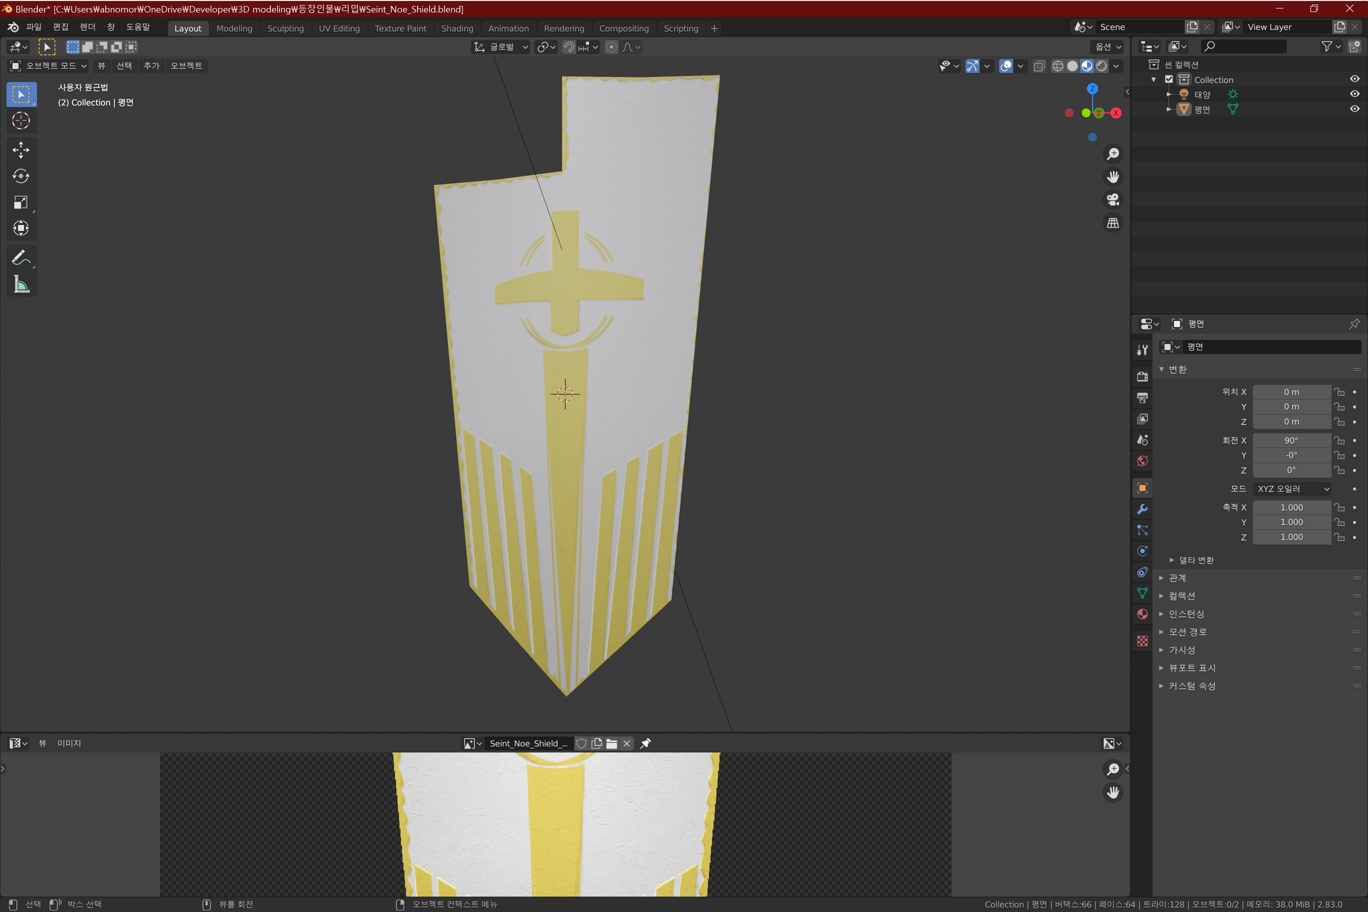
Task: Open the Tool properties tab
Action: [1142, 350]
